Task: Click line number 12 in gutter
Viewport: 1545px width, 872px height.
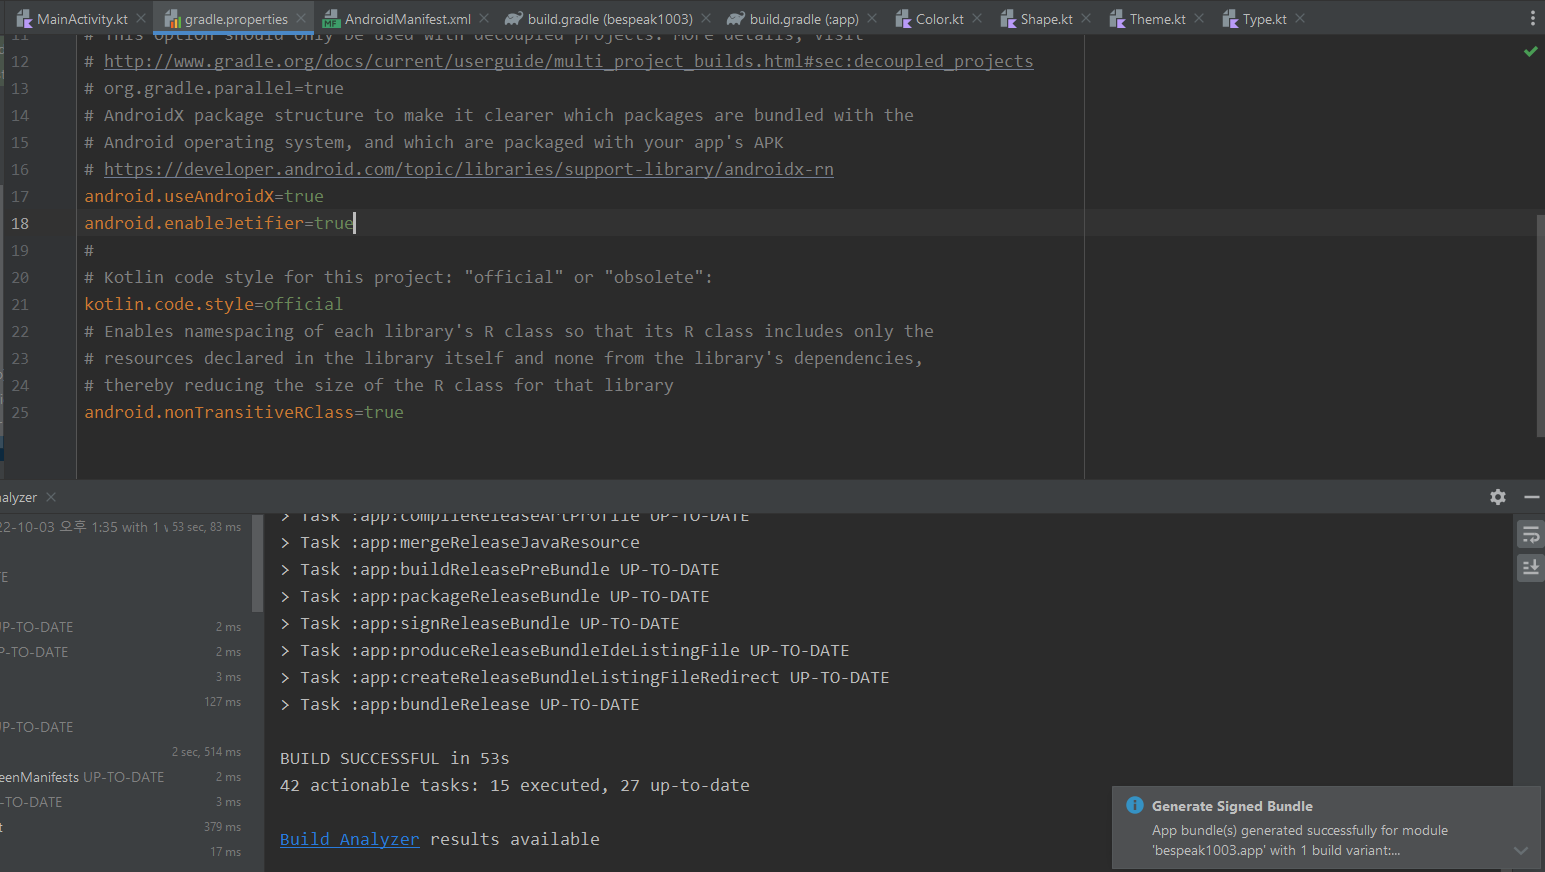Action: pos(20,61)
